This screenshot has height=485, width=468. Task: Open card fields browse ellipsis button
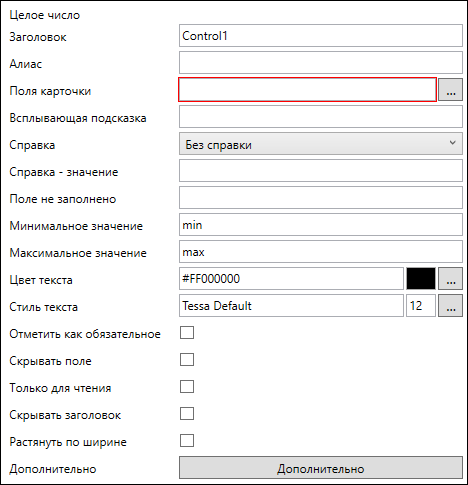[x=450, y=89]
